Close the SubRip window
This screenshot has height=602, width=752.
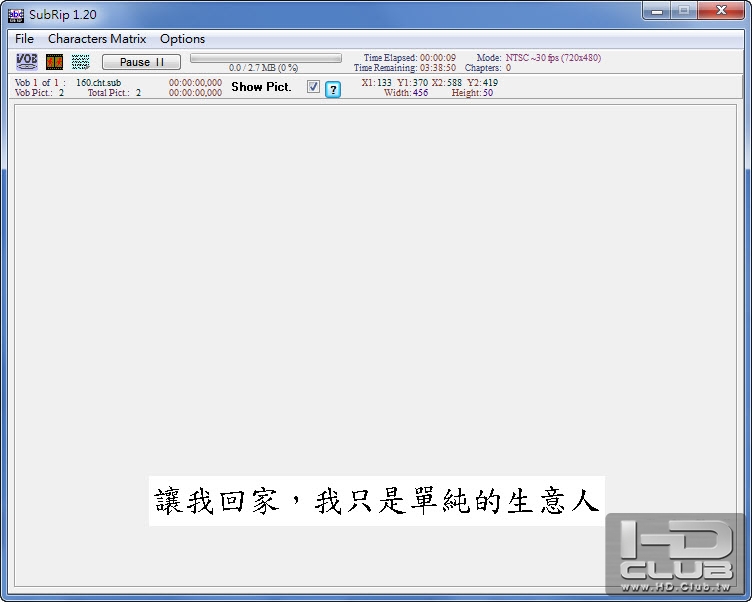721,11
